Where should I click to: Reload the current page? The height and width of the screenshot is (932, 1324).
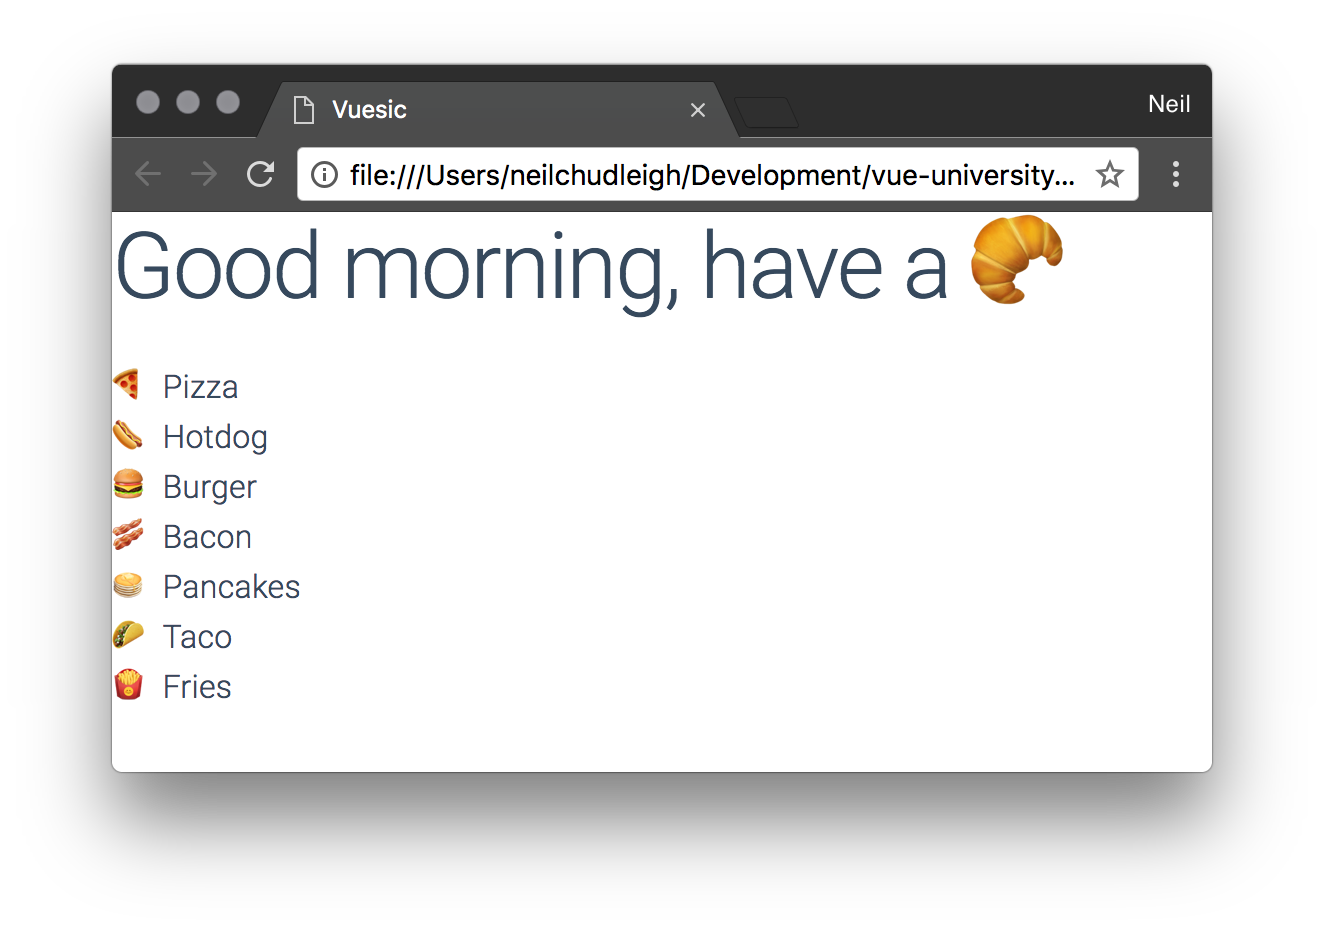click(259, 174)
